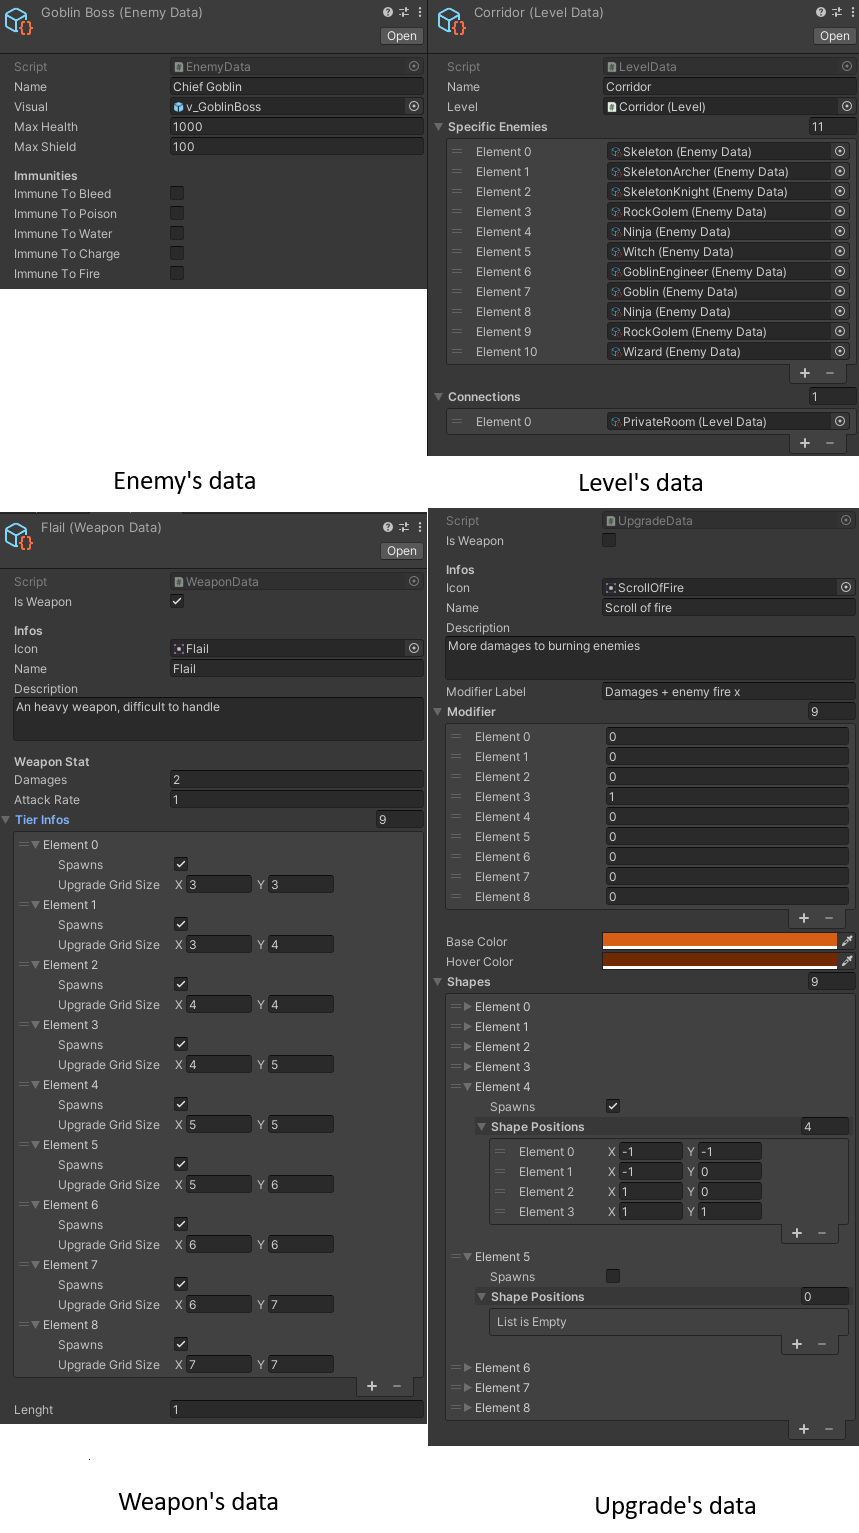Uncheck Is Weapon in Flail Weapon Data
This screenshot has height=1533, width=859.
[x=177, y=602]
